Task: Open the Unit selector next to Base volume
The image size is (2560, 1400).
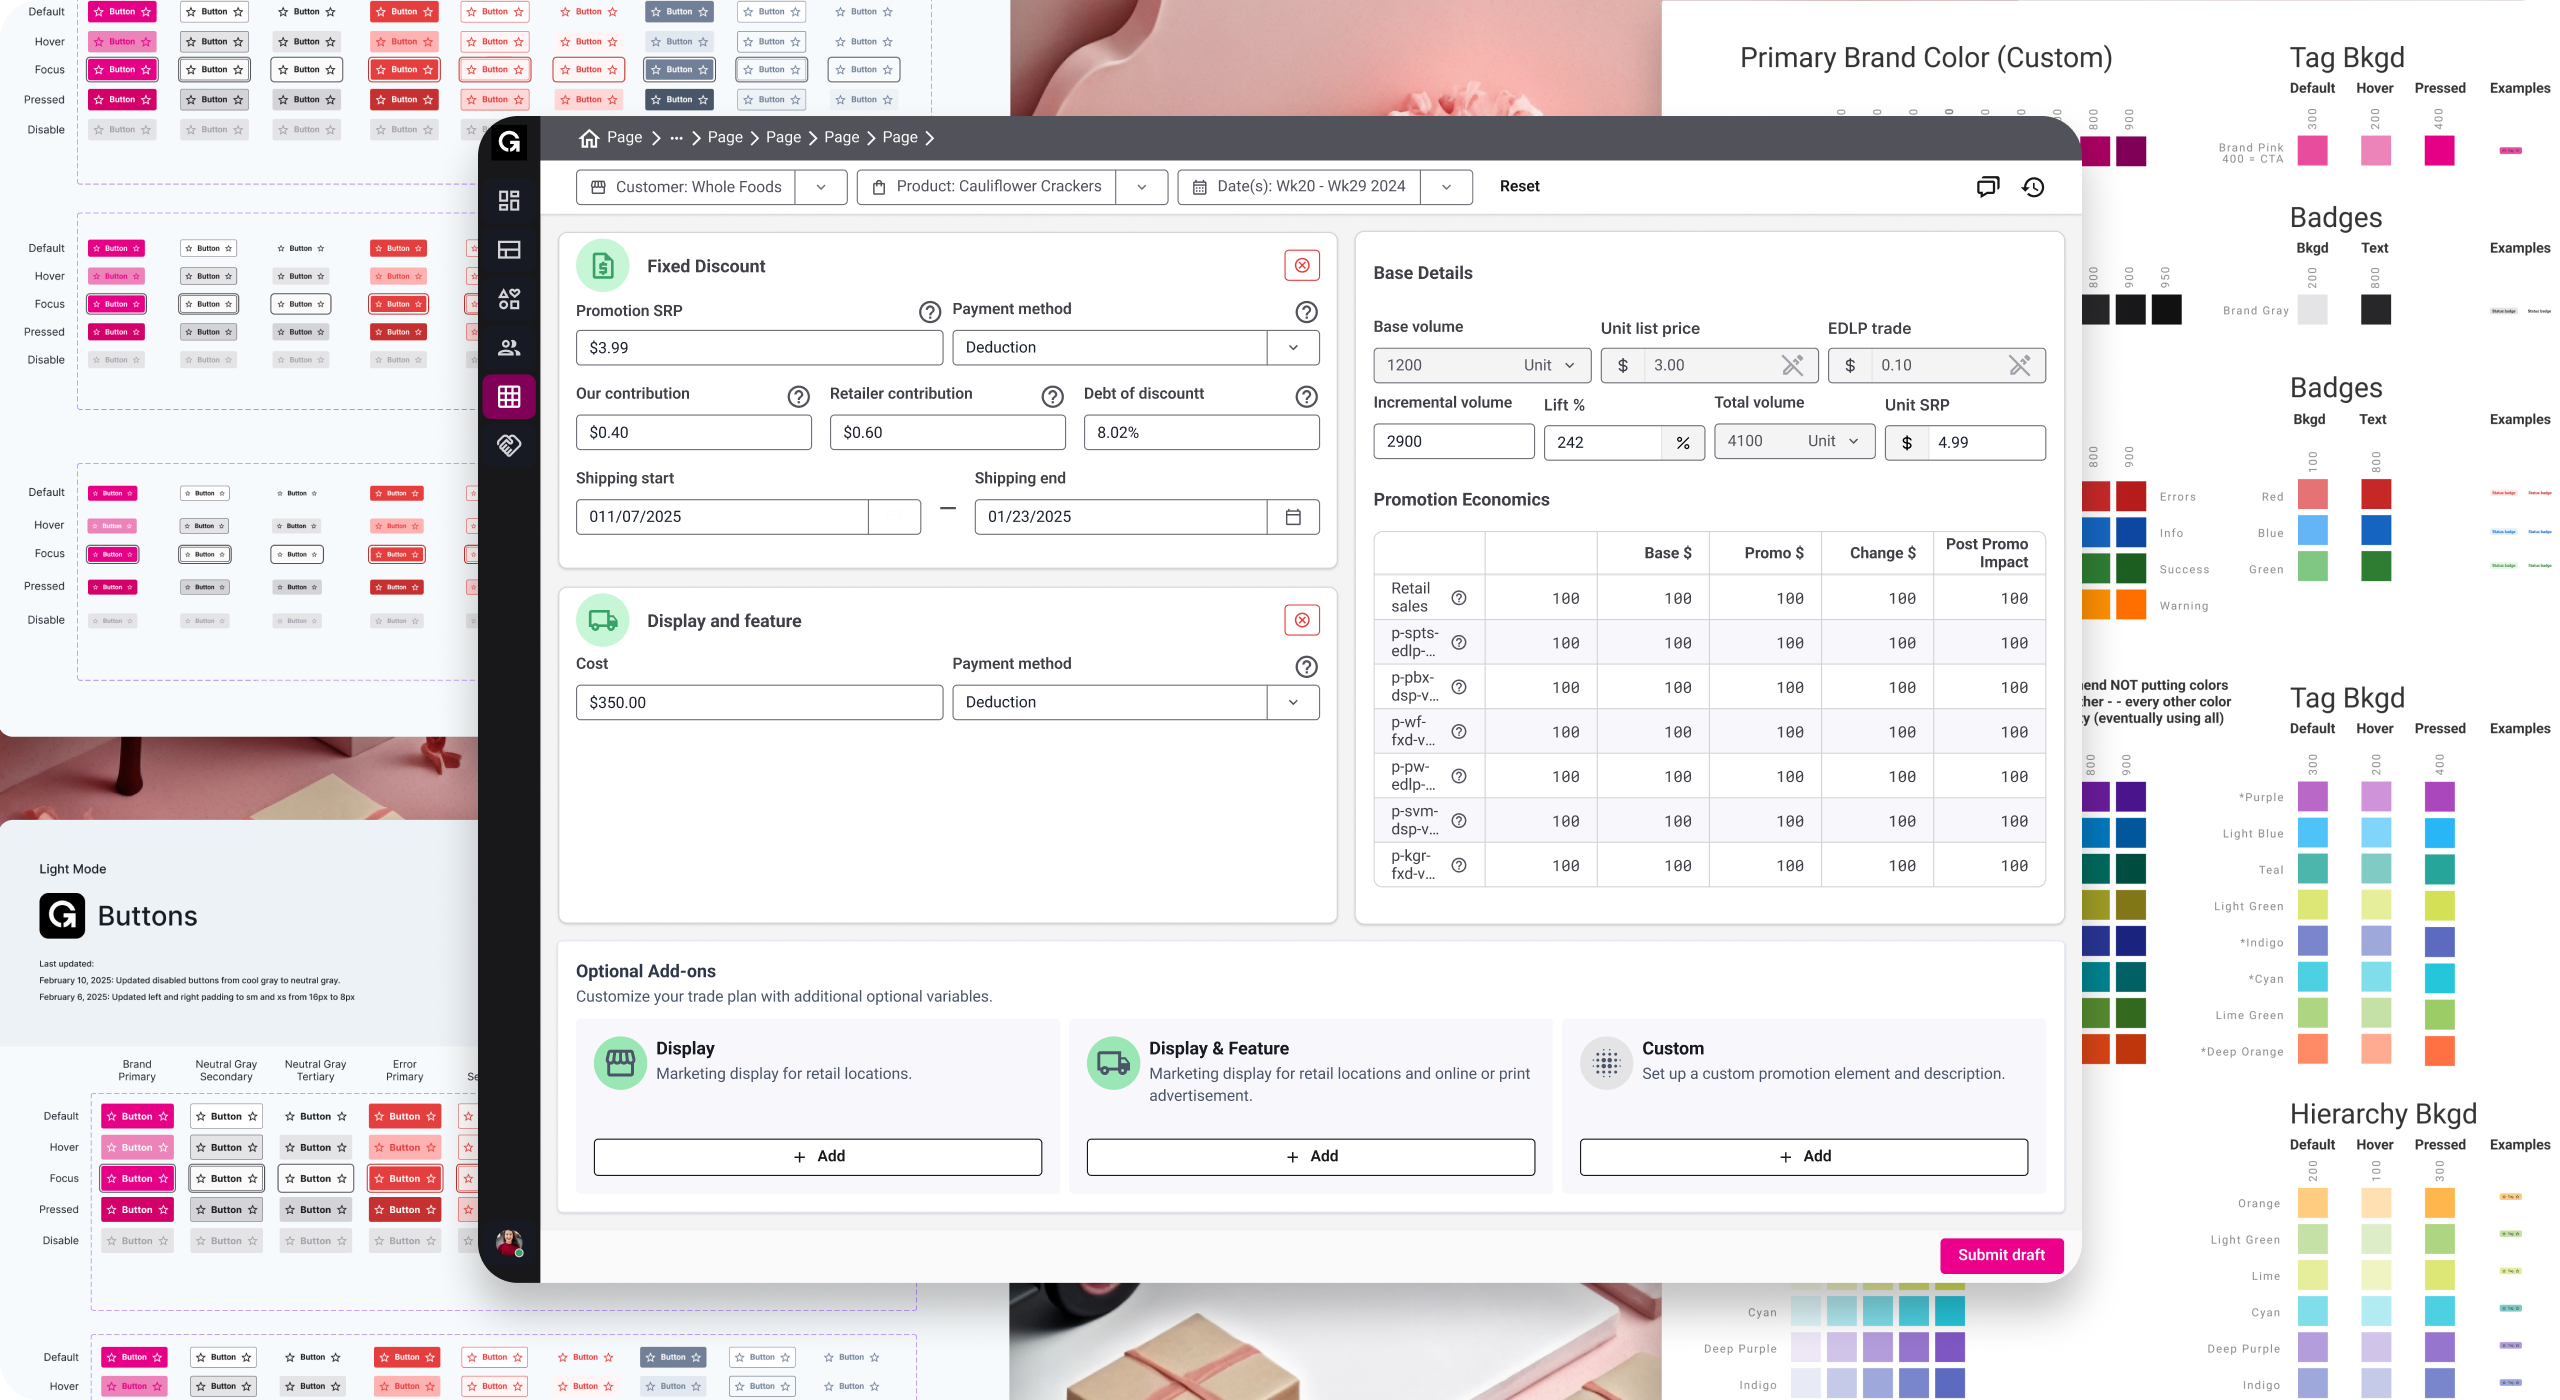Action: coord(1553,365)
